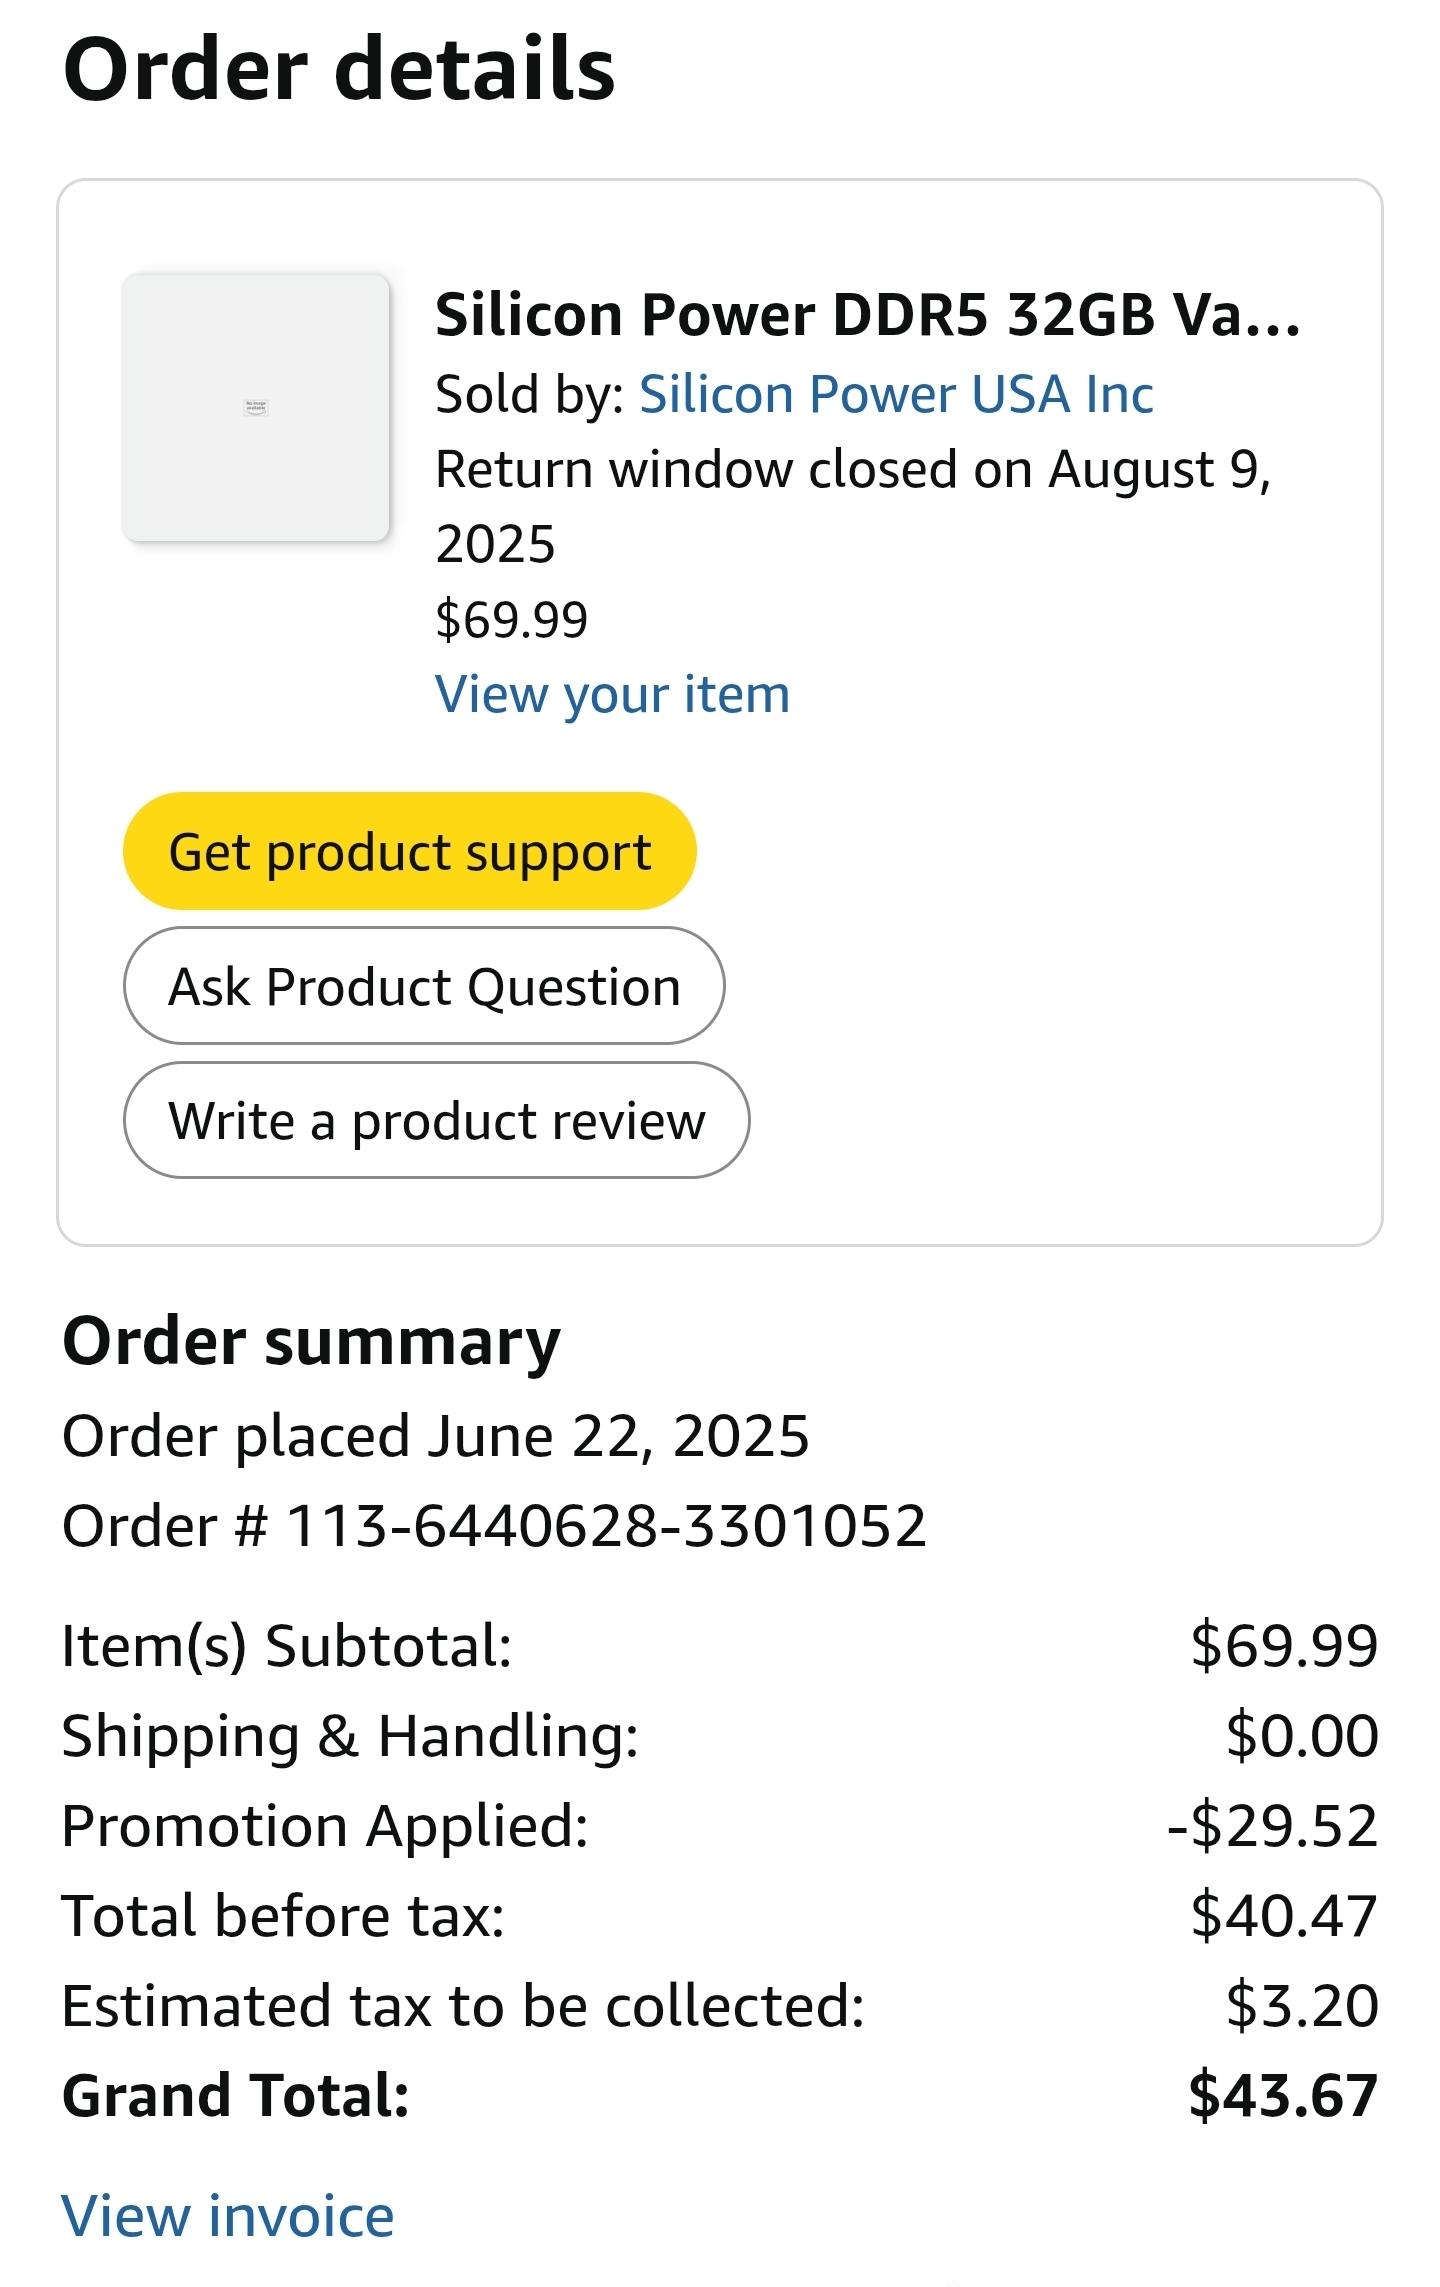Image resolution: width=1440 pixels, height=2287 pixels.
Task: Tap the Shipping & Handling amount $0.00
Action: pyautogui.click(x=1302, y=1736)
